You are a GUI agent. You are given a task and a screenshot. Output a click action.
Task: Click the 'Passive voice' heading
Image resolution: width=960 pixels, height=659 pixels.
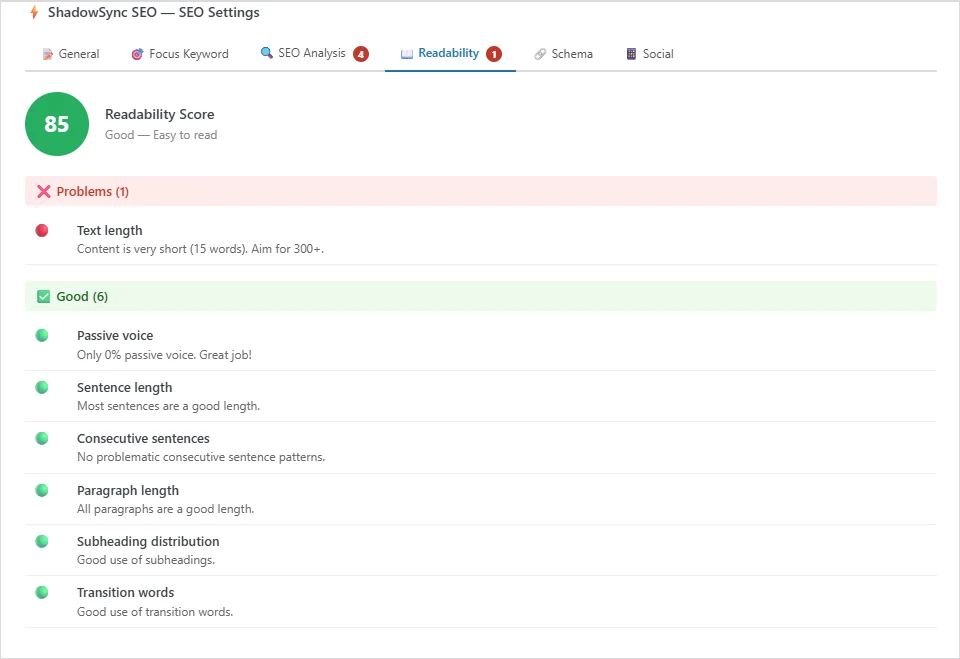click(x=115, y=336)
